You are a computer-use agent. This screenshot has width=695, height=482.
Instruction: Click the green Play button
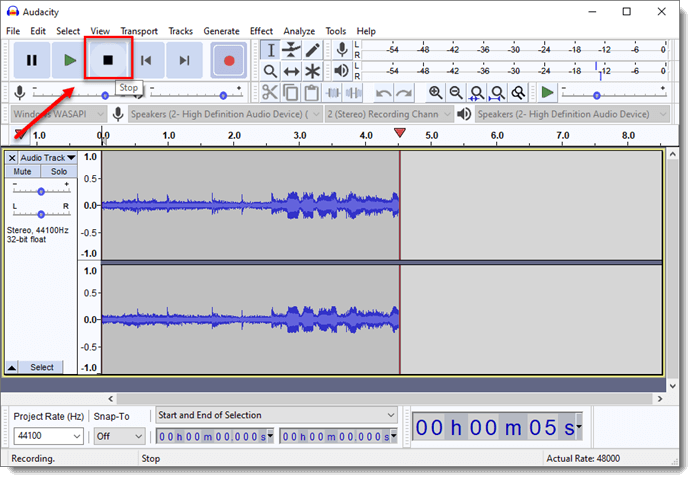tap(70, 60)
